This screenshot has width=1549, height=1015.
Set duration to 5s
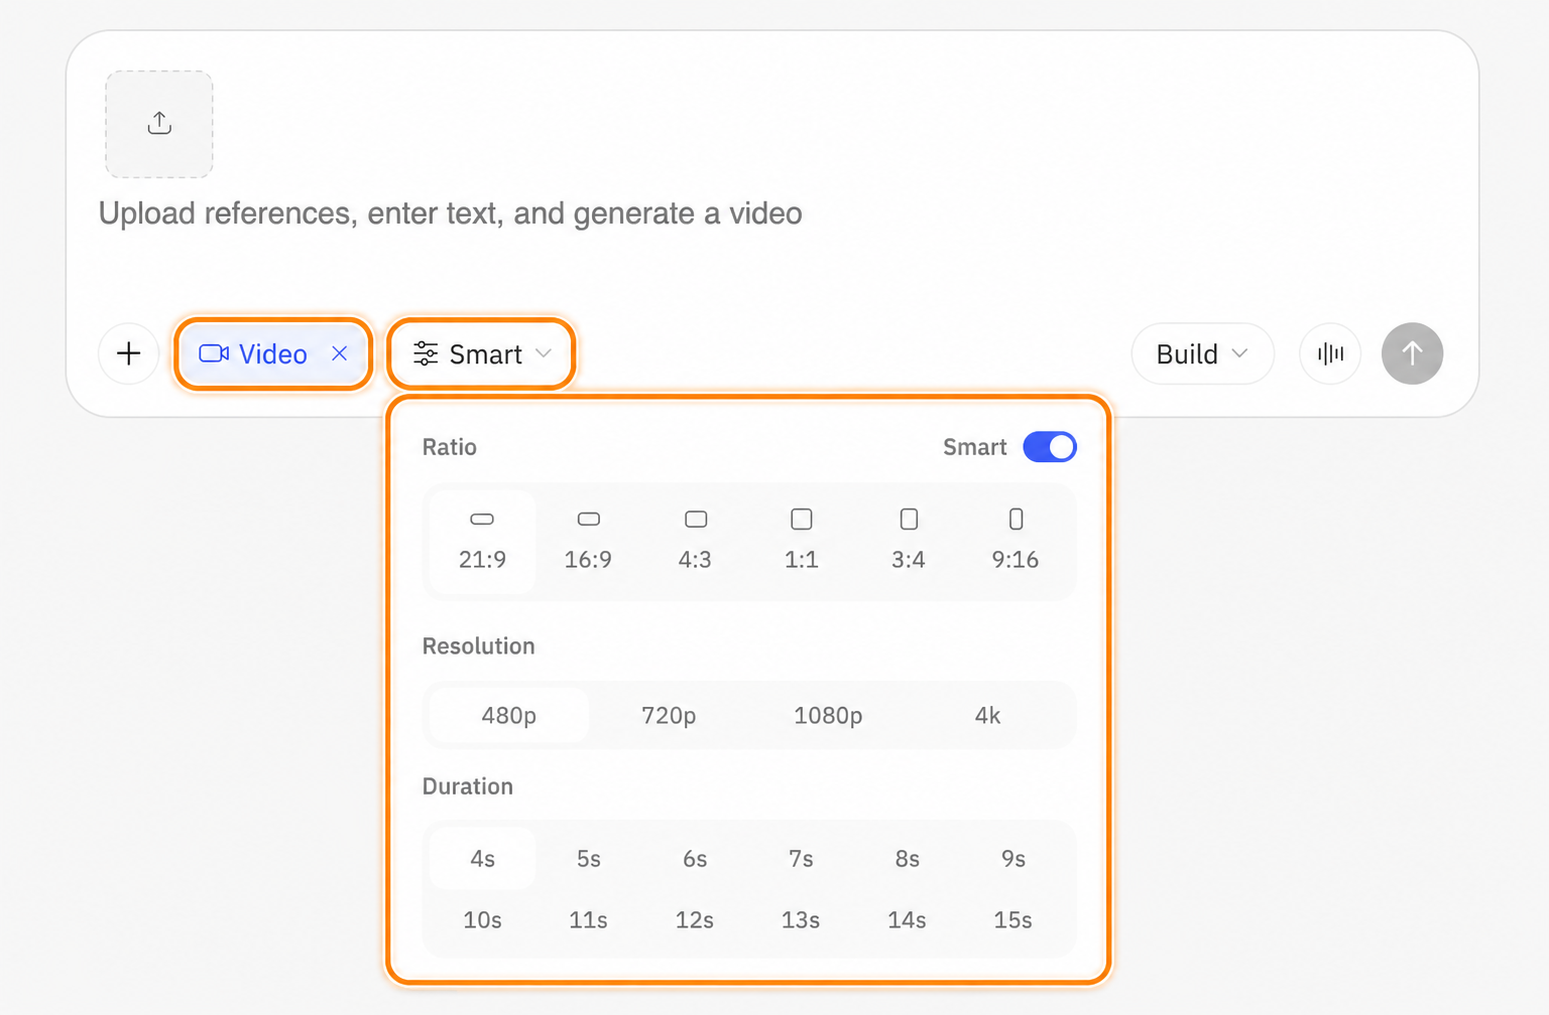tap(588, 859)
